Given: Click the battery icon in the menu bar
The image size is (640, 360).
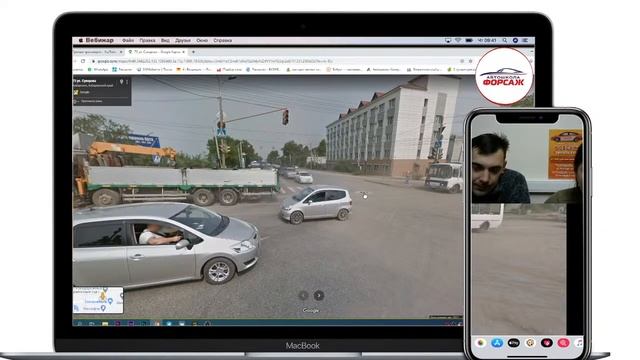Looking at the screenshot, I should [469, 40].
